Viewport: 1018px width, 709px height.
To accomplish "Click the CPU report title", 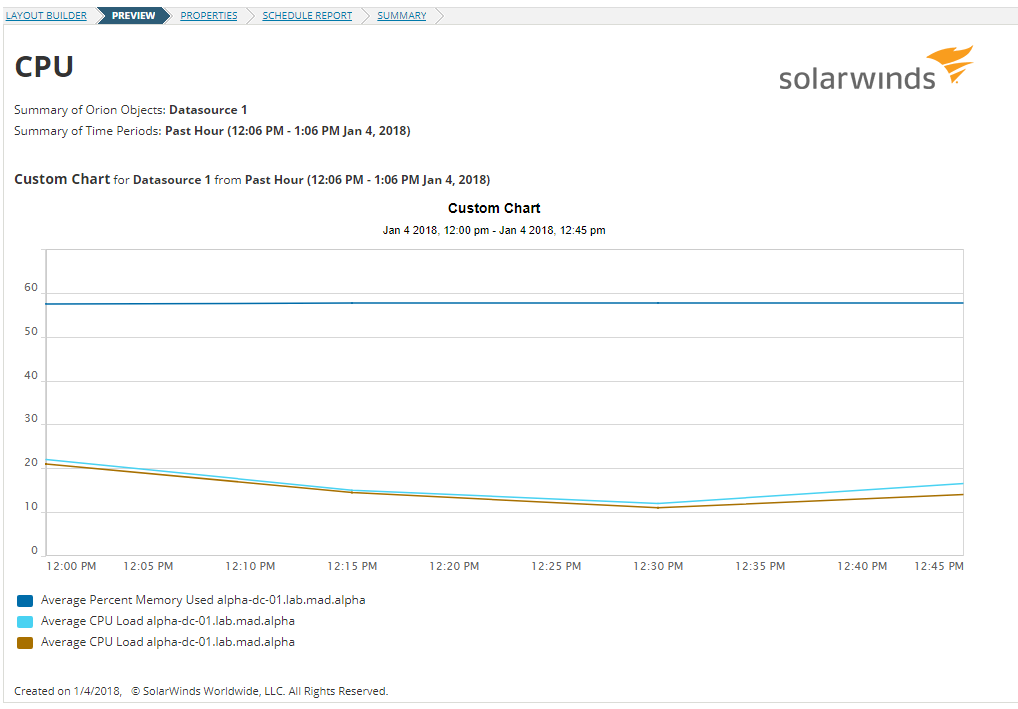I will (x=44, y=67).
